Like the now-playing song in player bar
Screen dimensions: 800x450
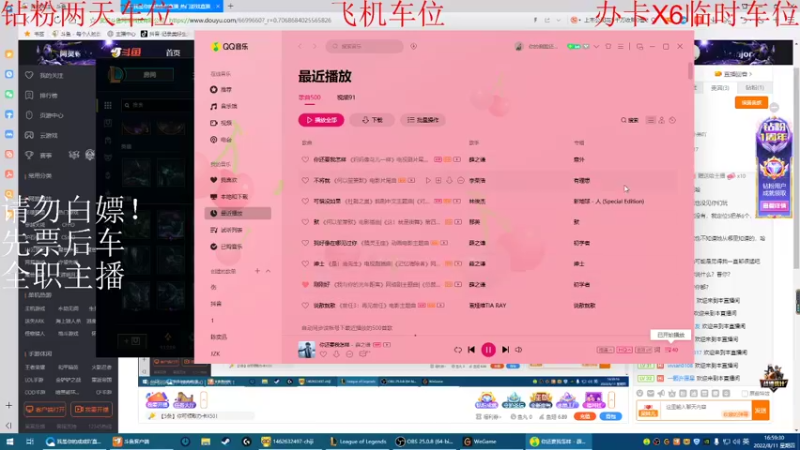pyautogui.click(x=323, y=354)
